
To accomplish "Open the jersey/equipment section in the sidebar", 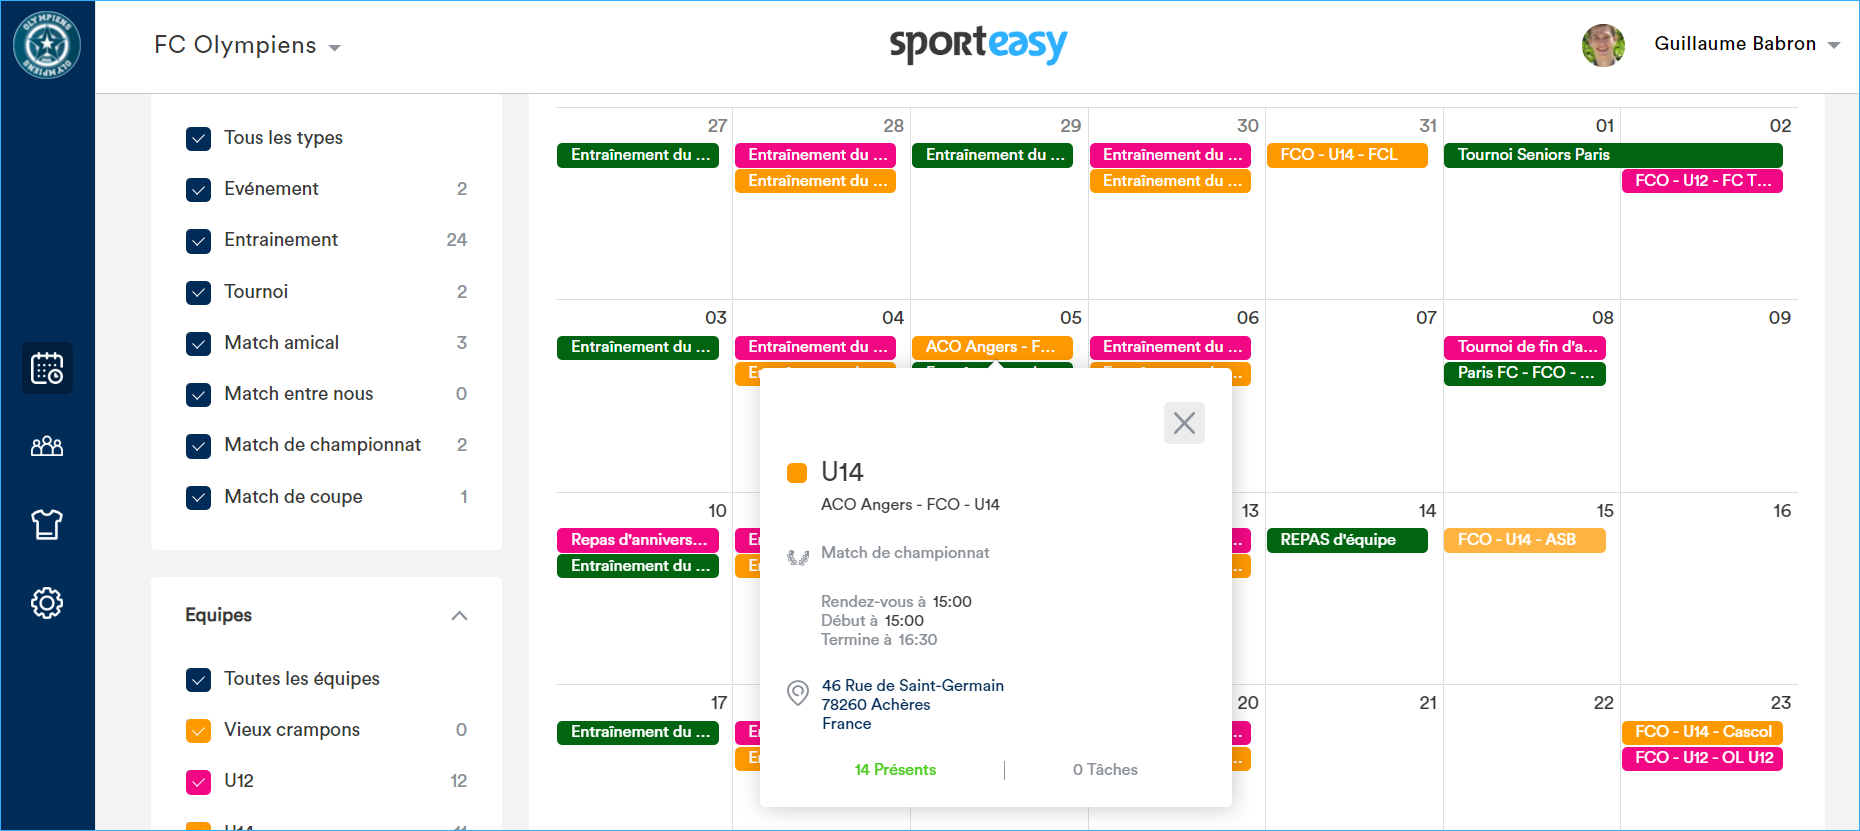I will pyautogui.click(x=47, y=524).
